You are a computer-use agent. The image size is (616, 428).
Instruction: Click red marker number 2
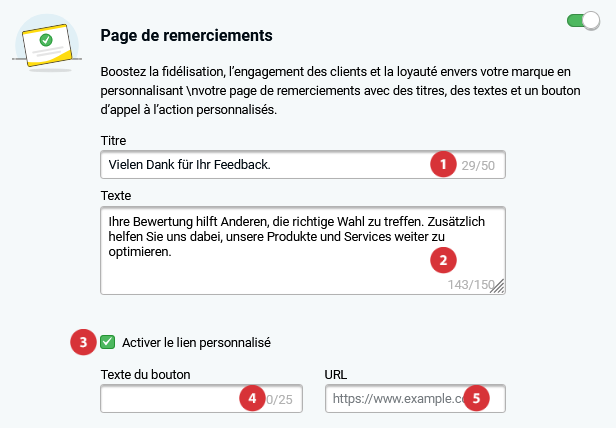[x=443, y=260]
